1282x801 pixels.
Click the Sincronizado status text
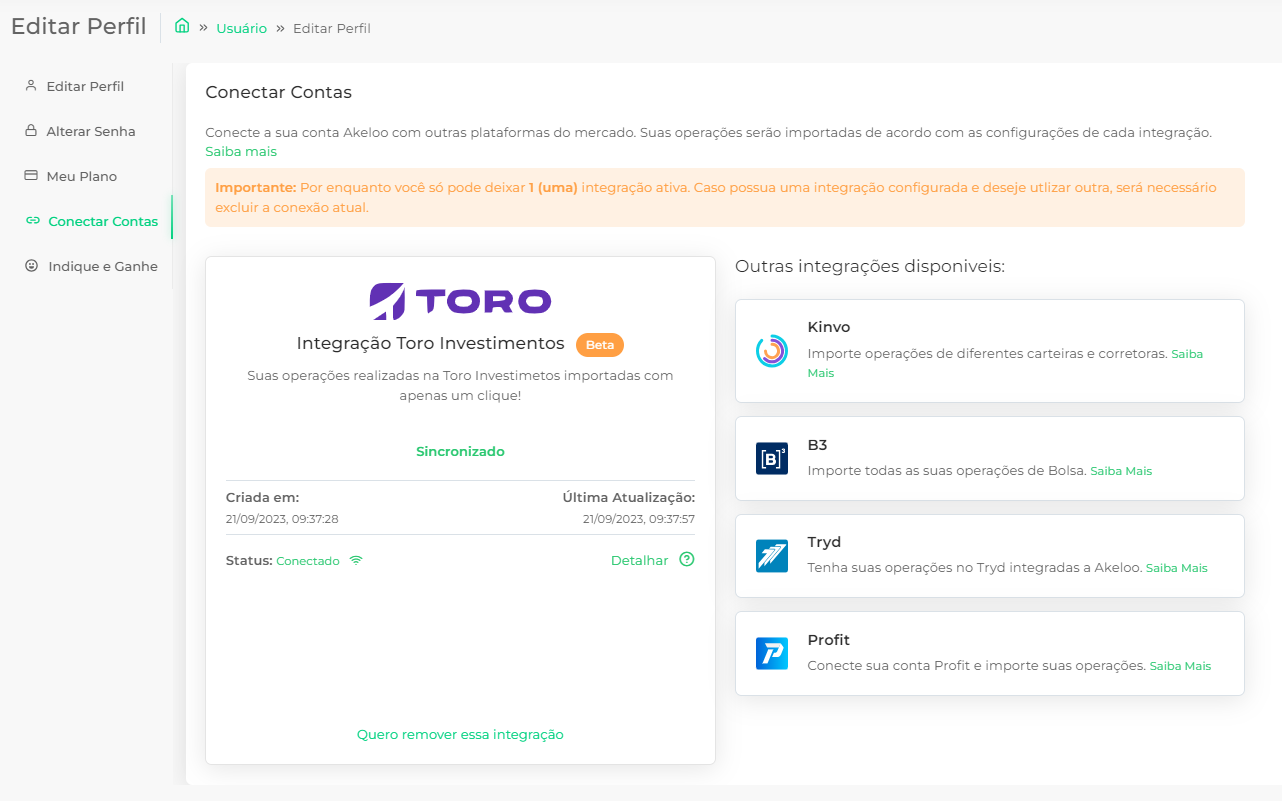(x=460, y=451)
